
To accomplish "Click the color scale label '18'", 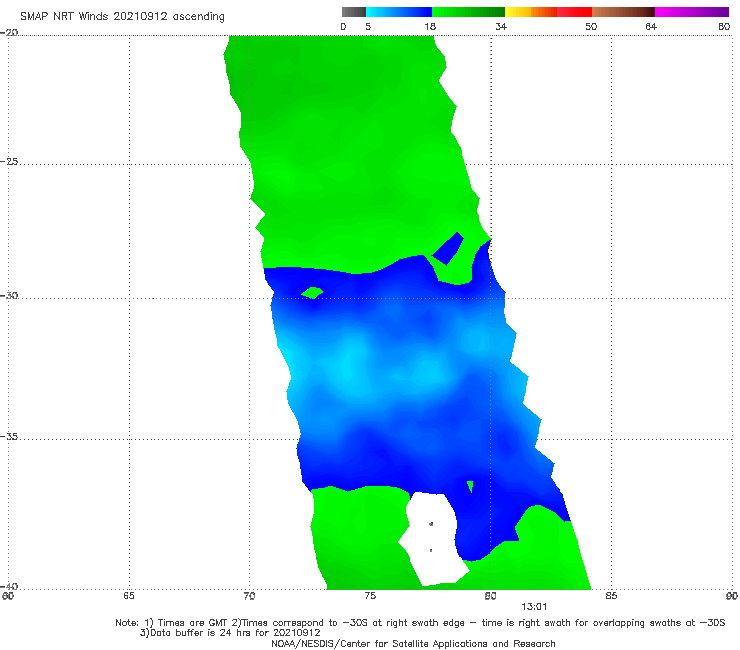I will click(x=430, y=27).
